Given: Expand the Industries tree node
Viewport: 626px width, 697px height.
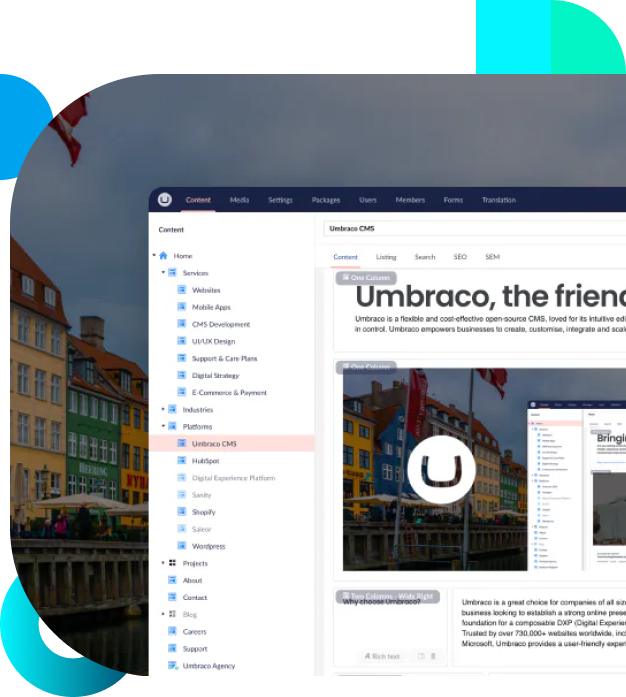Looking at the screenshot, I should [x=162, y=410].
